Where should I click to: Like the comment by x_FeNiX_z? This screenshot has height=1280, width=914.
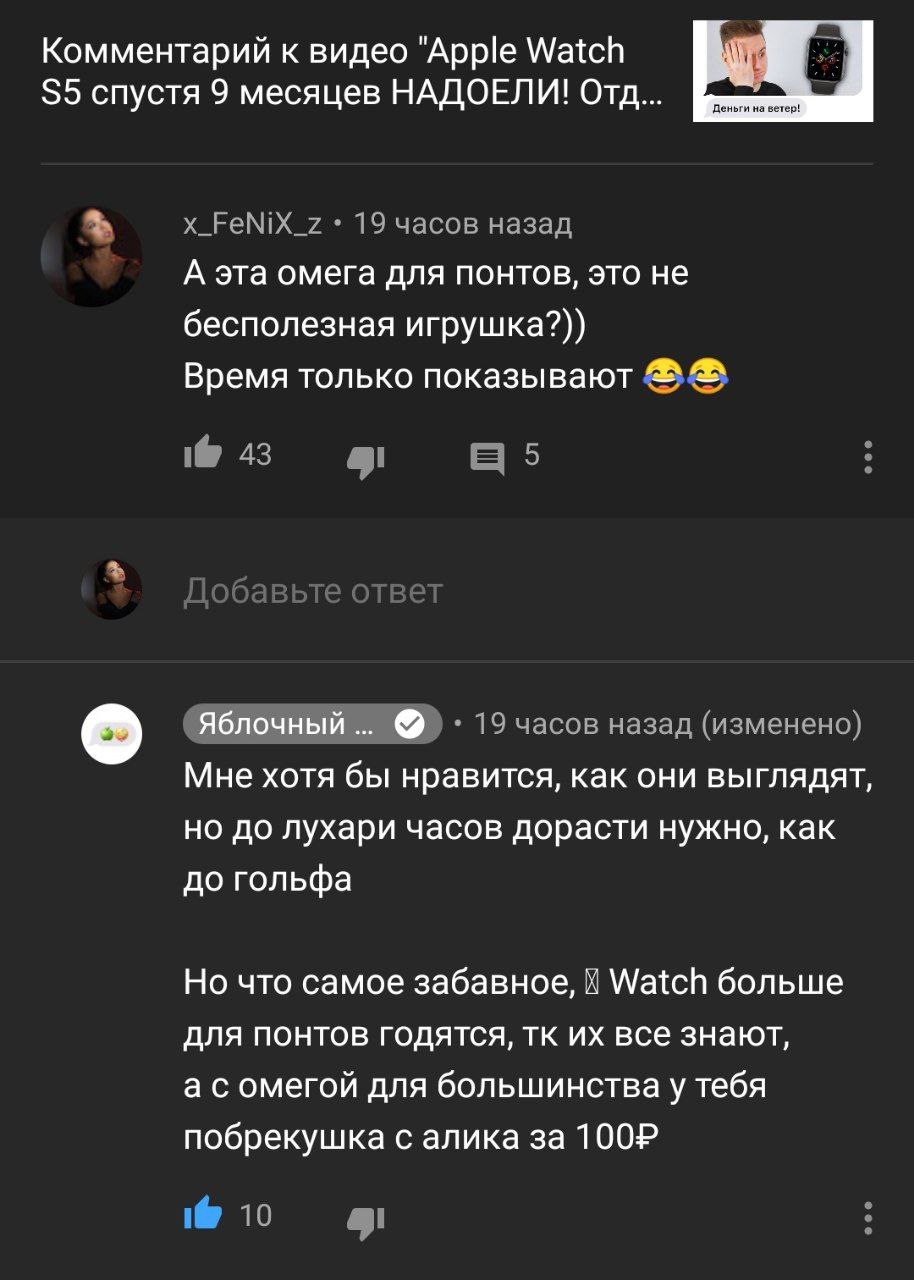coord(203,455)
